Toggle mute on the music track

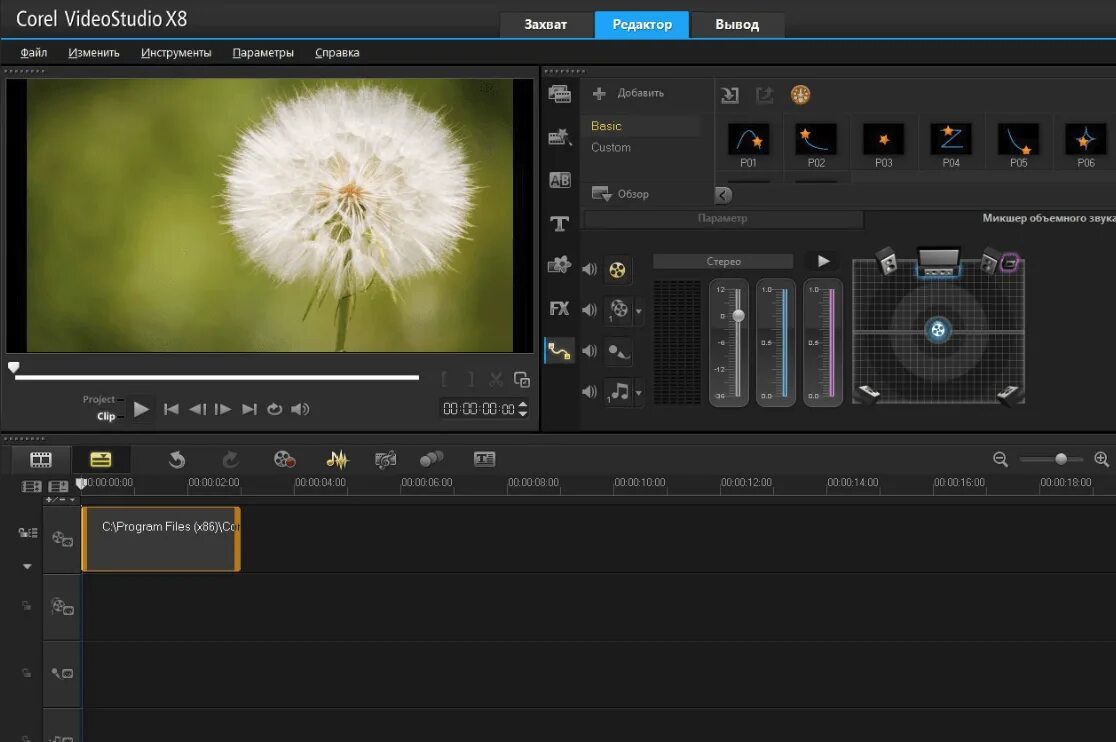coord(589,391)
